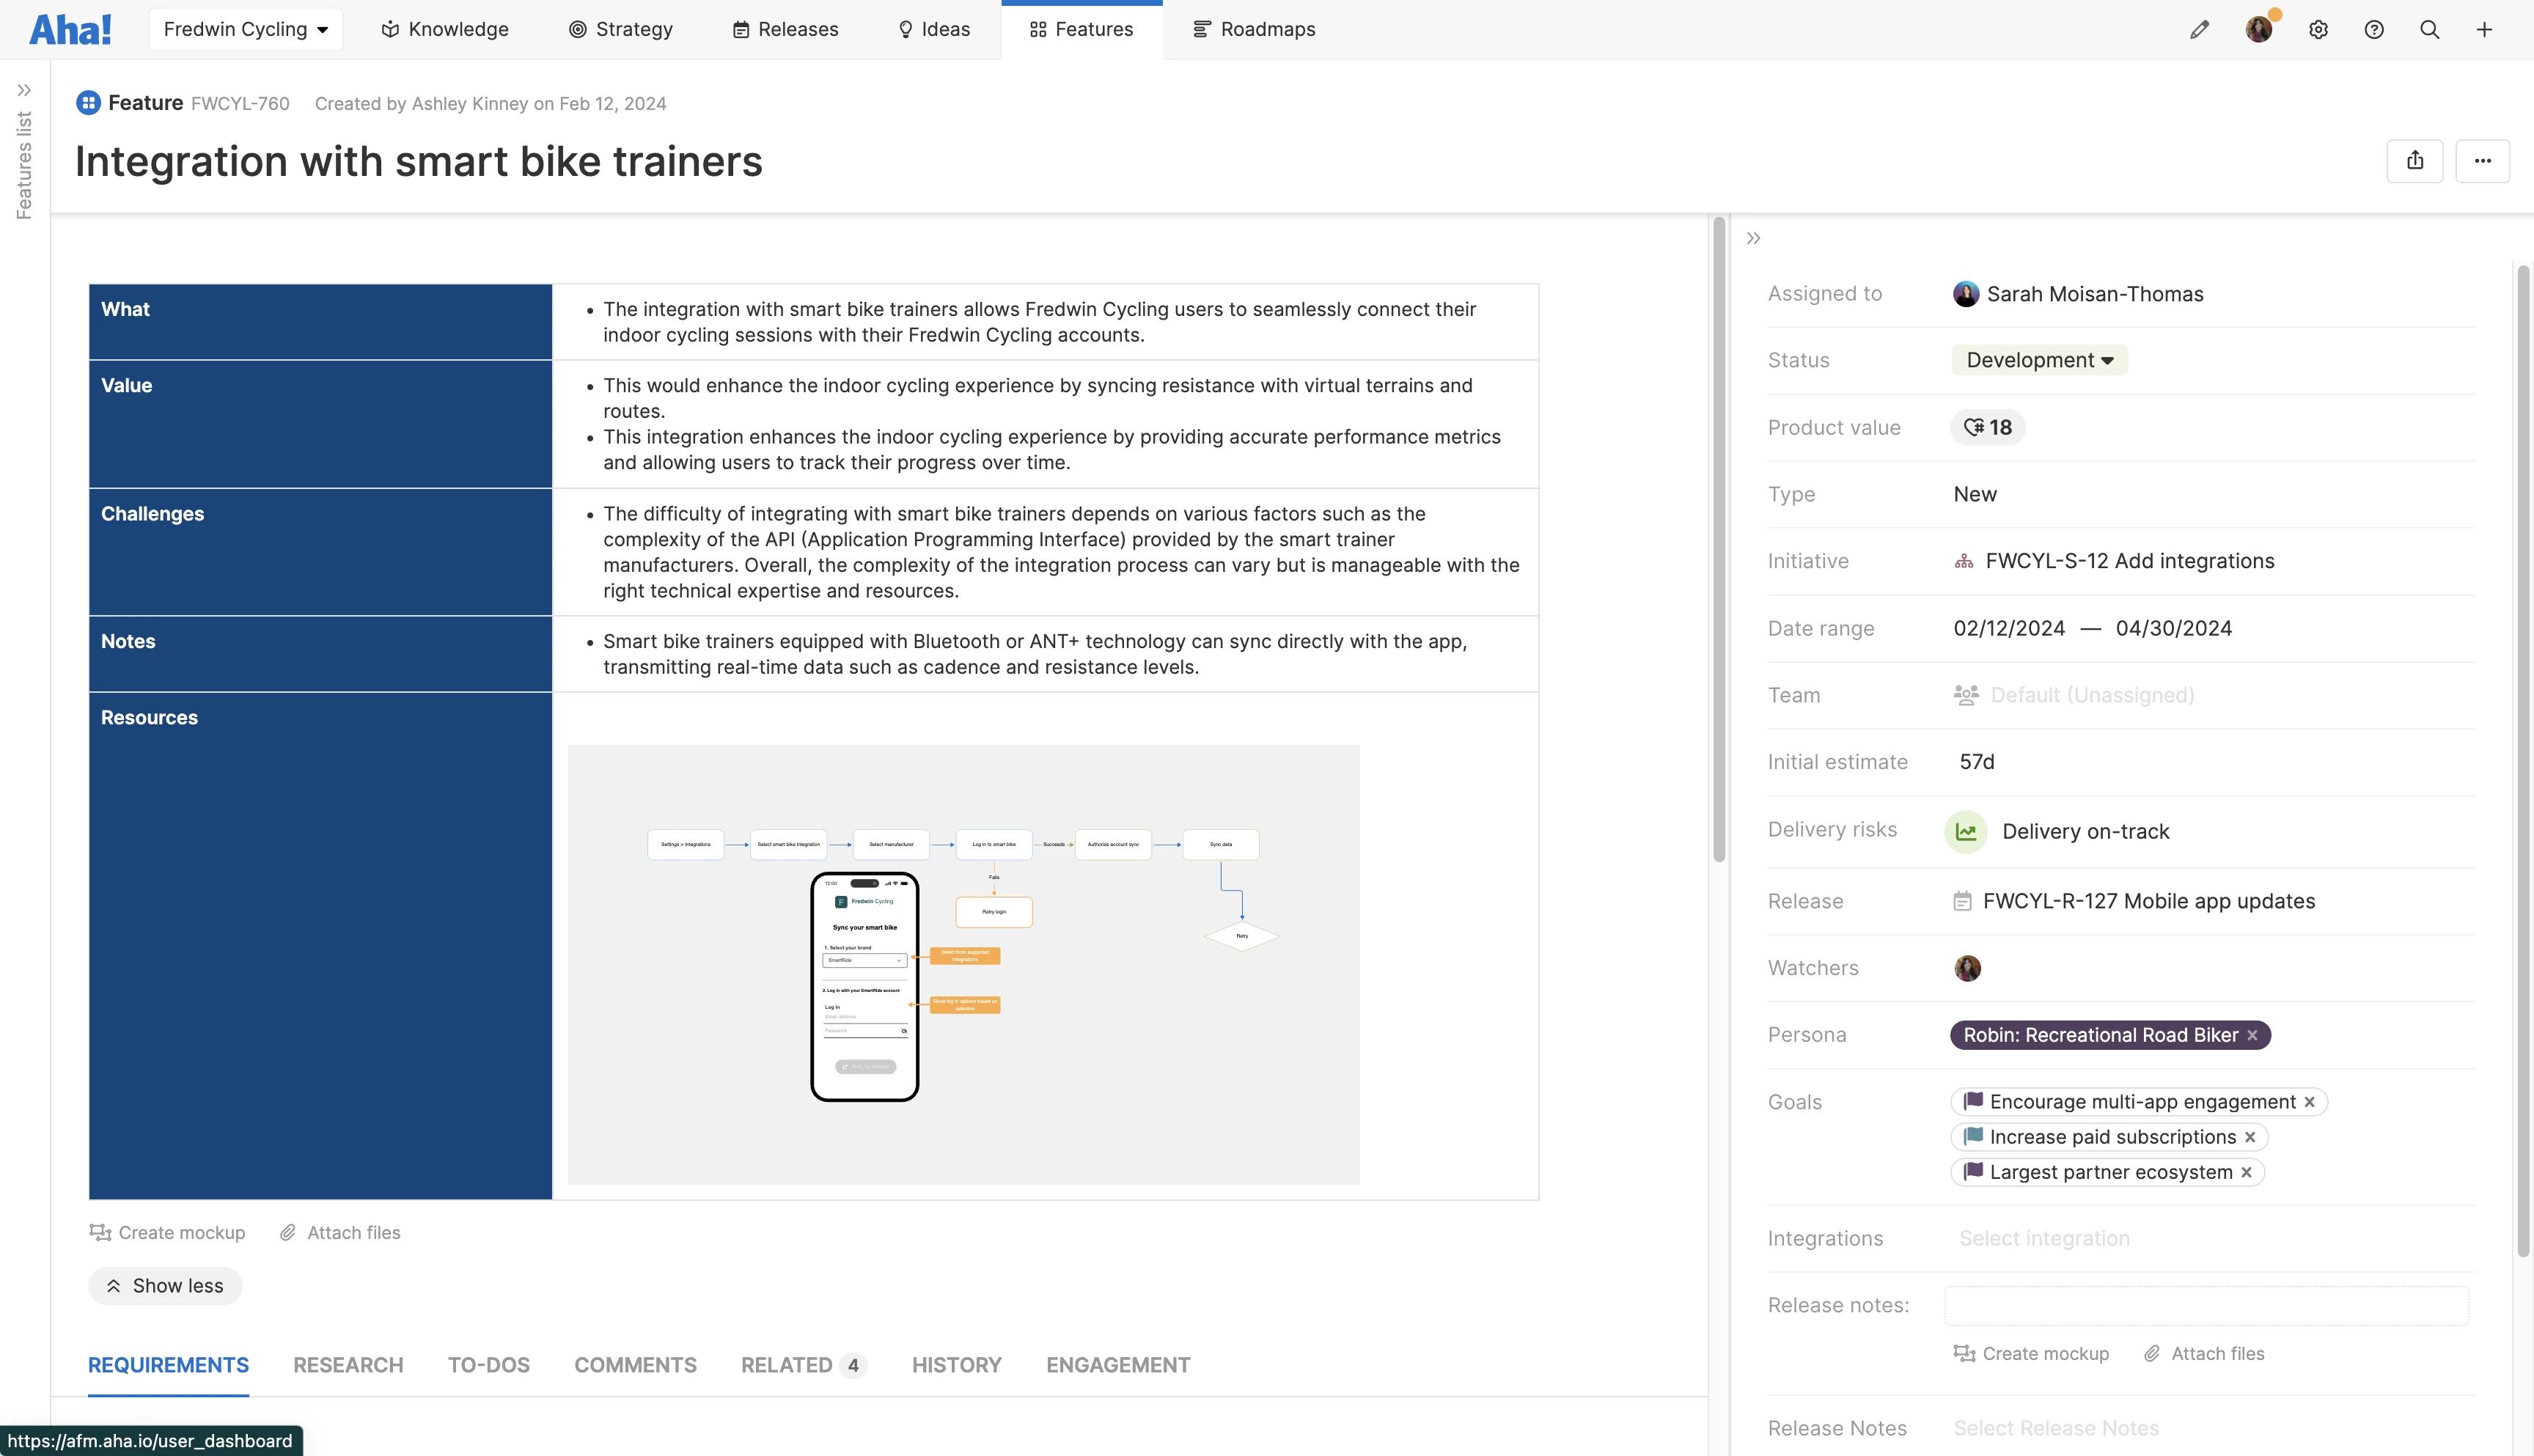Image resolution: width=2534 pixels, height=1456 pixels.
Task: Open the global search icon
Action: (2429, 29)
